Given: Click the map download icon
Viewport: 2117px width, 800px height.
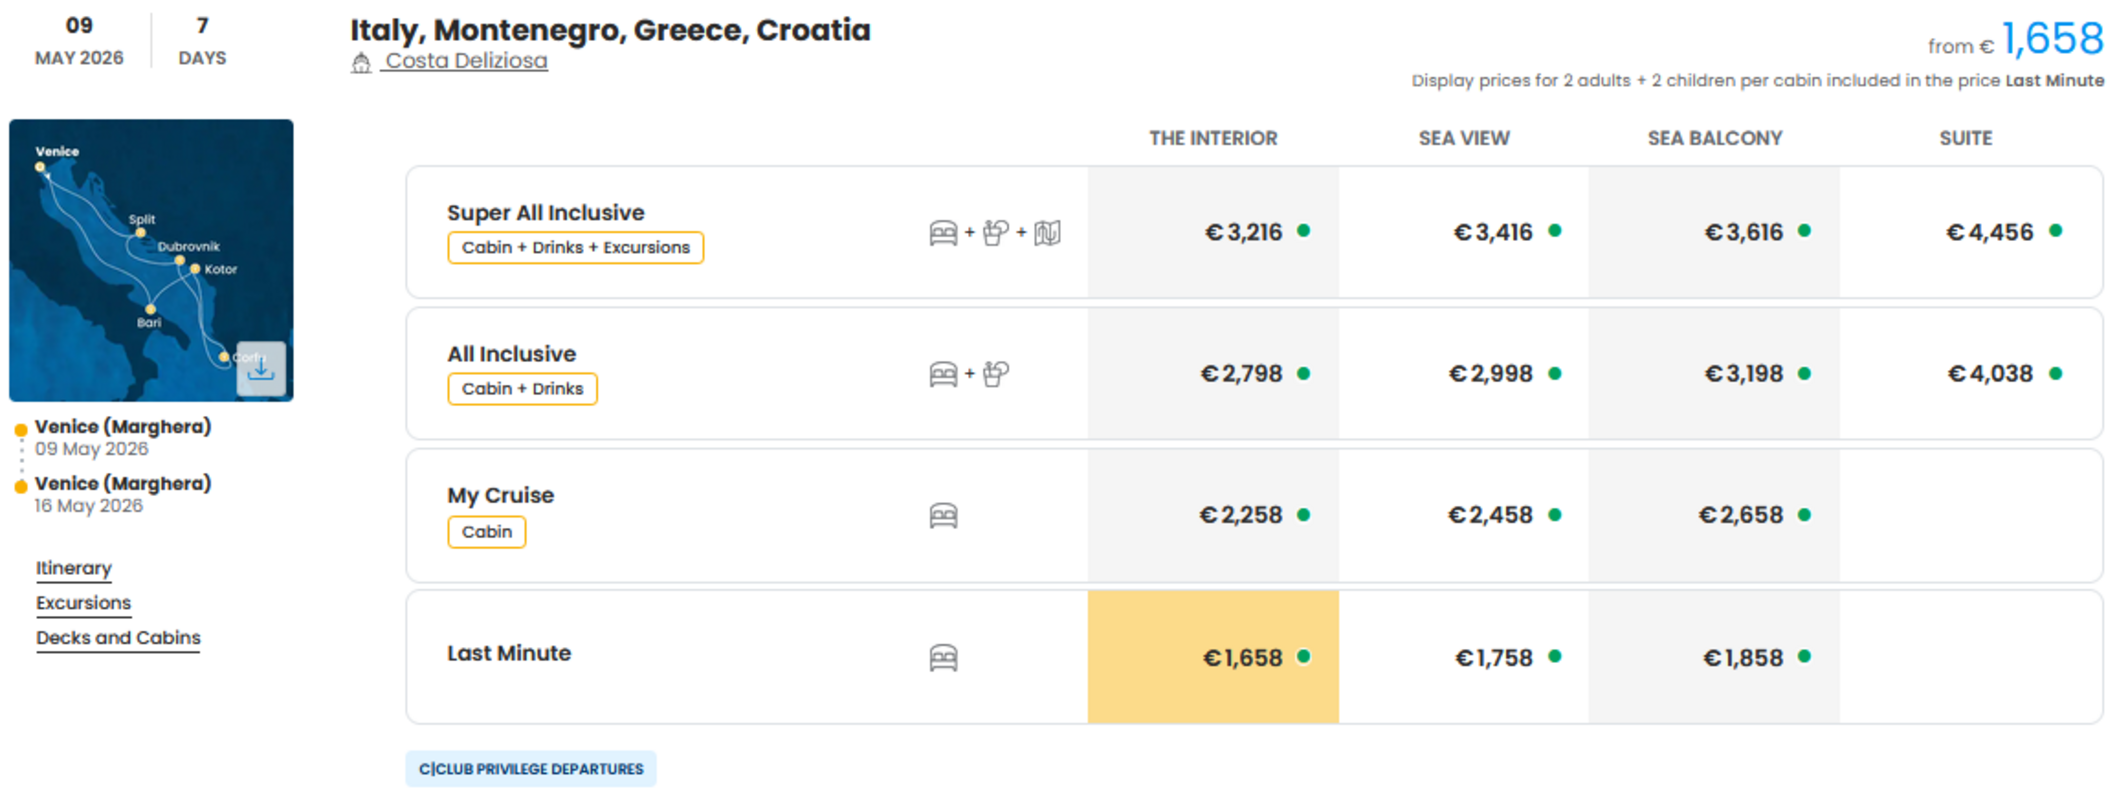Looking at the screenshot, I should [261, 369].
